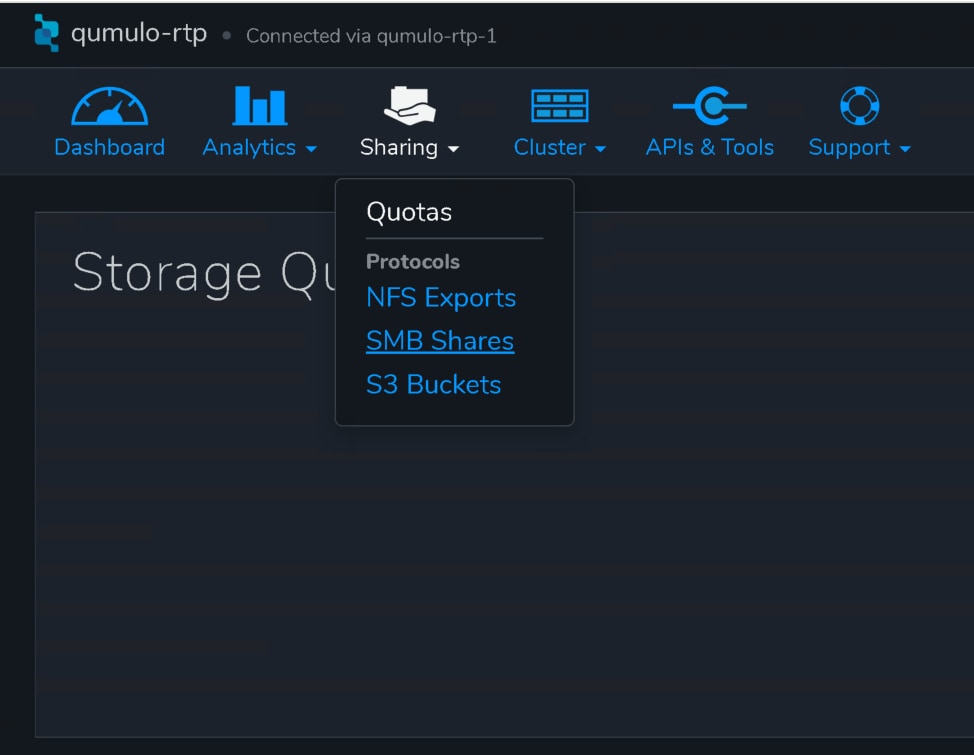This screenshot has width=974, height=755.
Task: Open APIs & Tools page label
Action: [x=710, y=147]
